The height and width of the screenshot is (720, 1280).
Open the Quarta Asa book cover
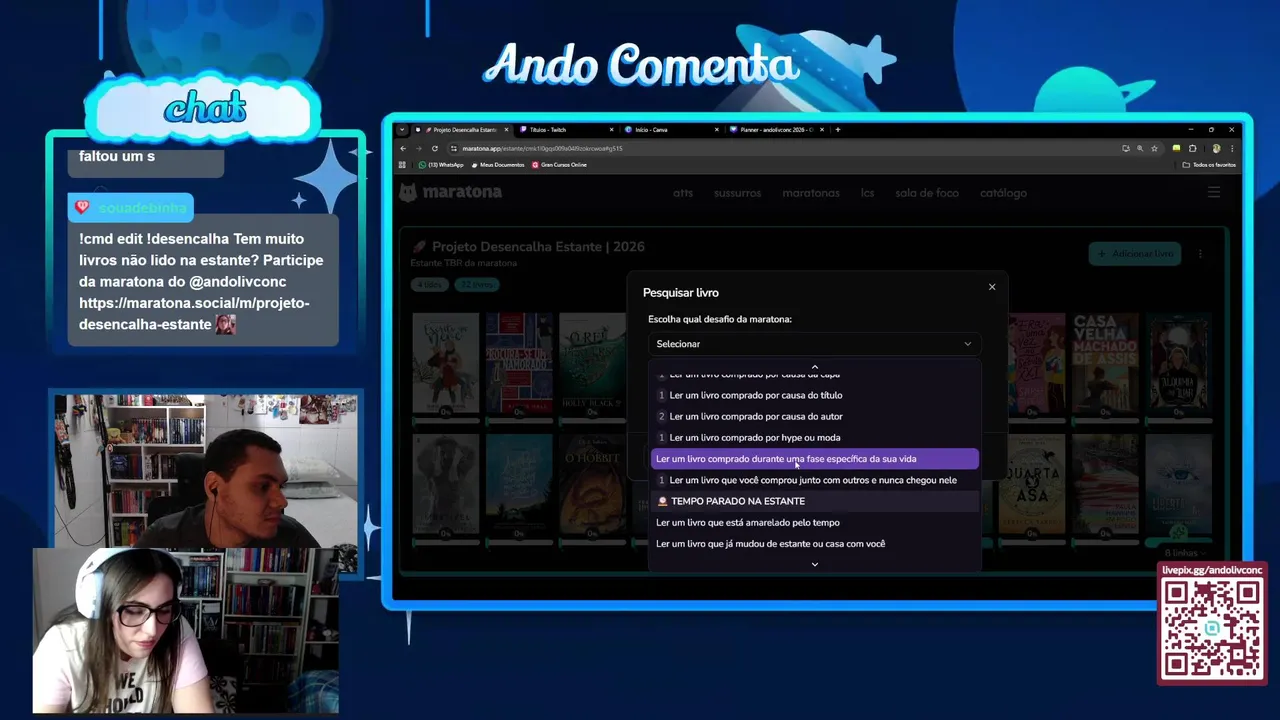(x=1031, y=484)
